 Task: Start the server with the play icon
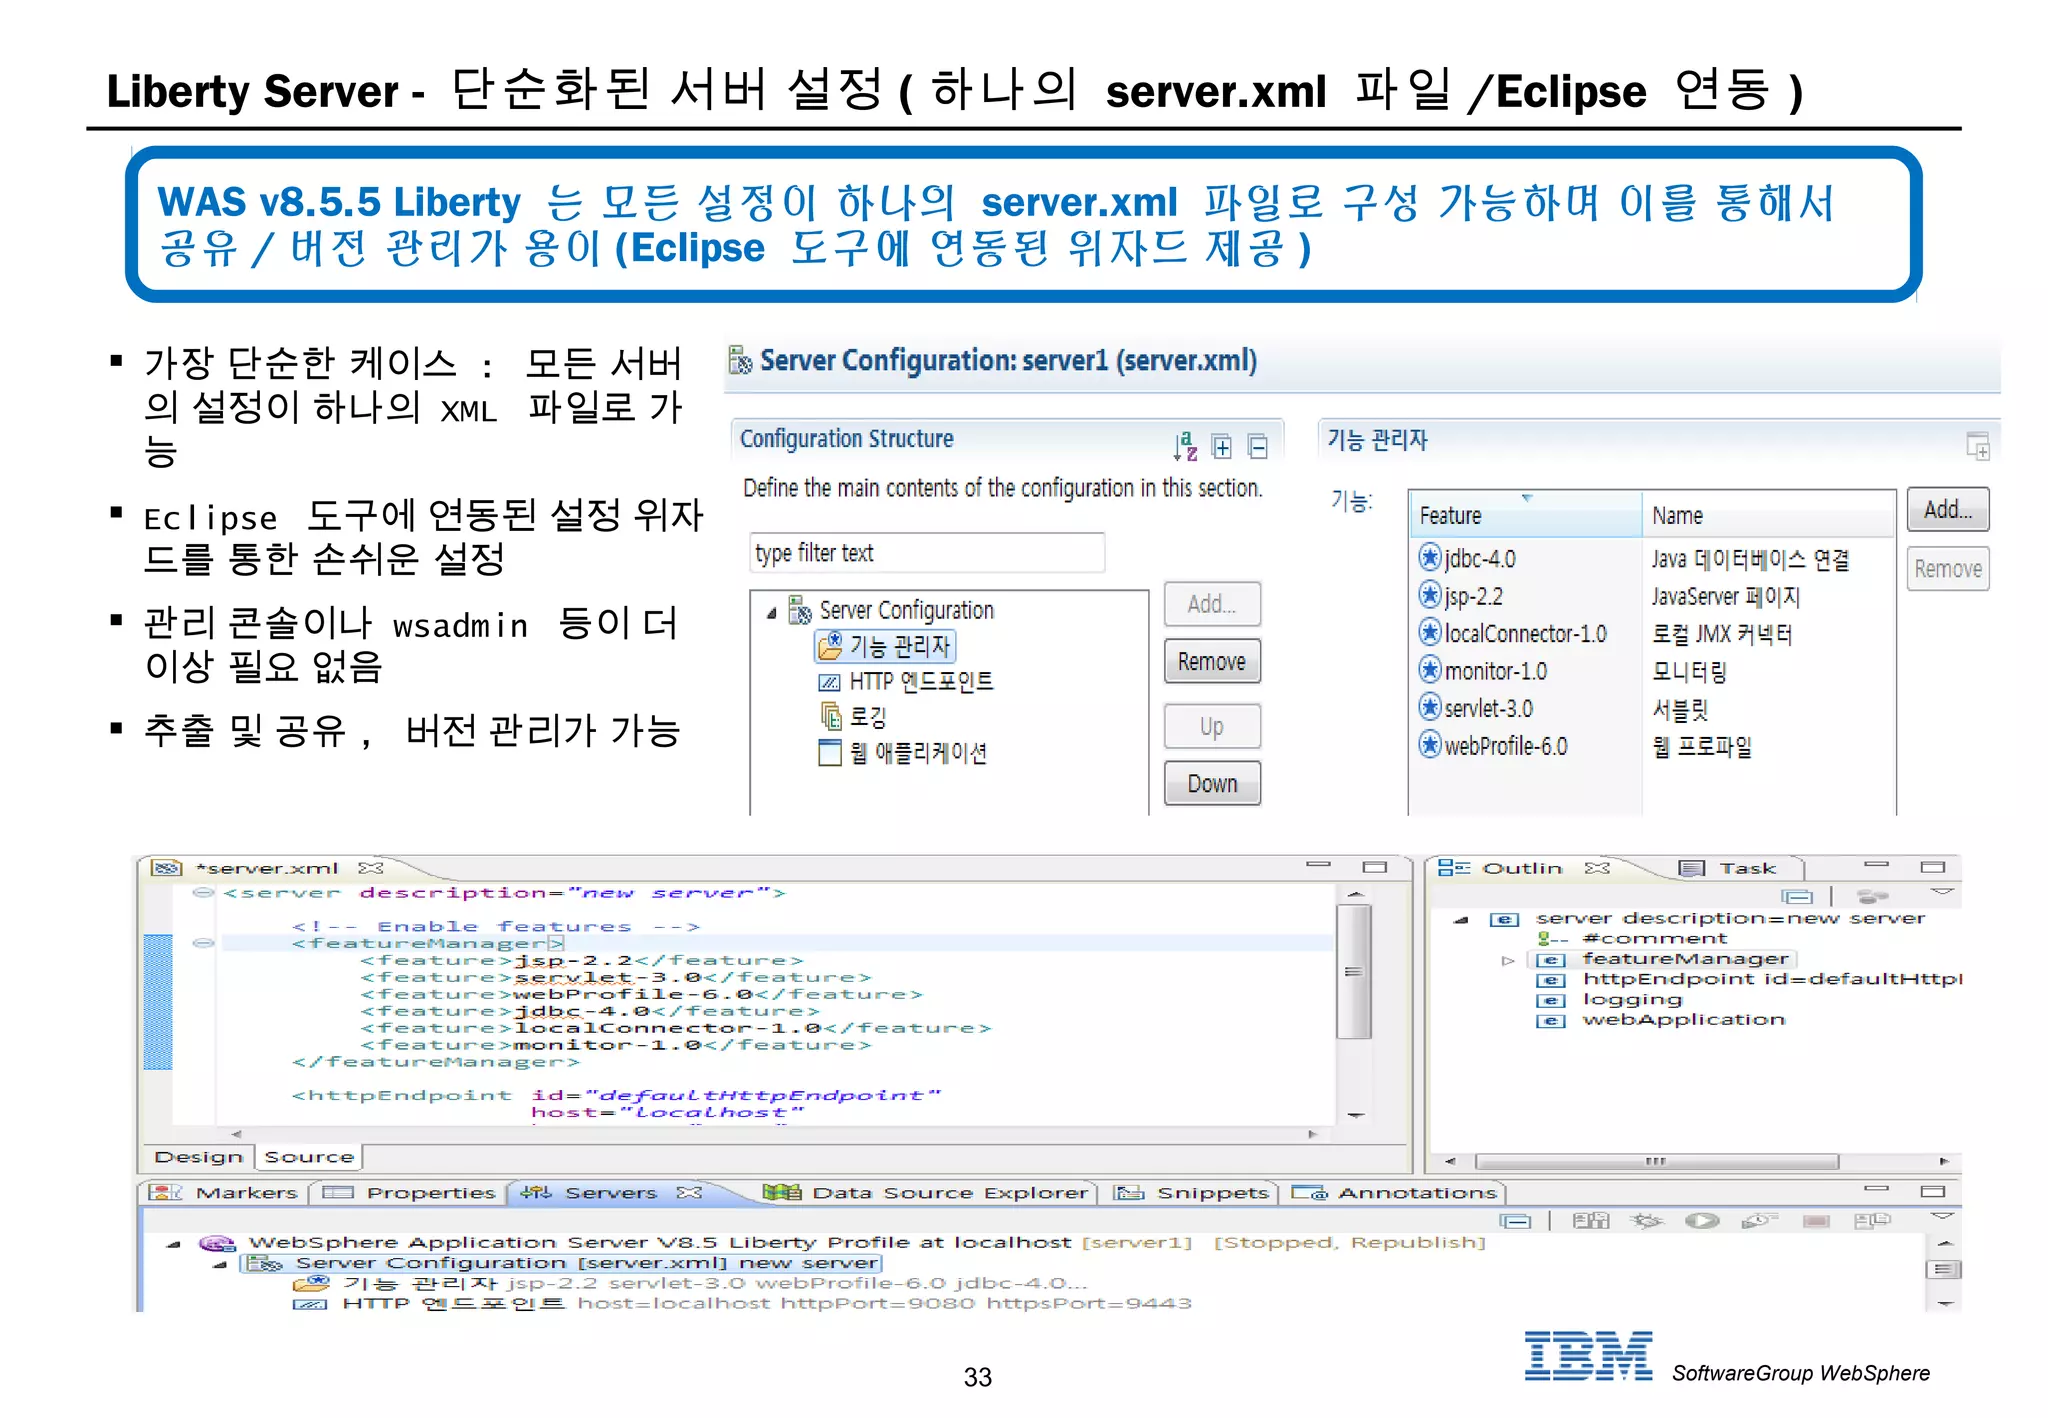1702,1220
